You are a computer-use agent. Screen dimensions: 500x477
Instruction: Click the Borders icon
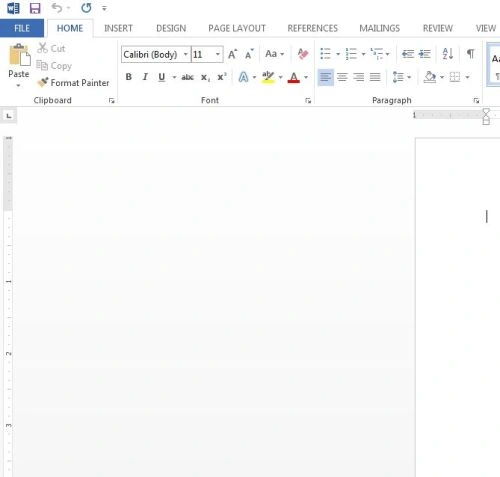(455, 77)
